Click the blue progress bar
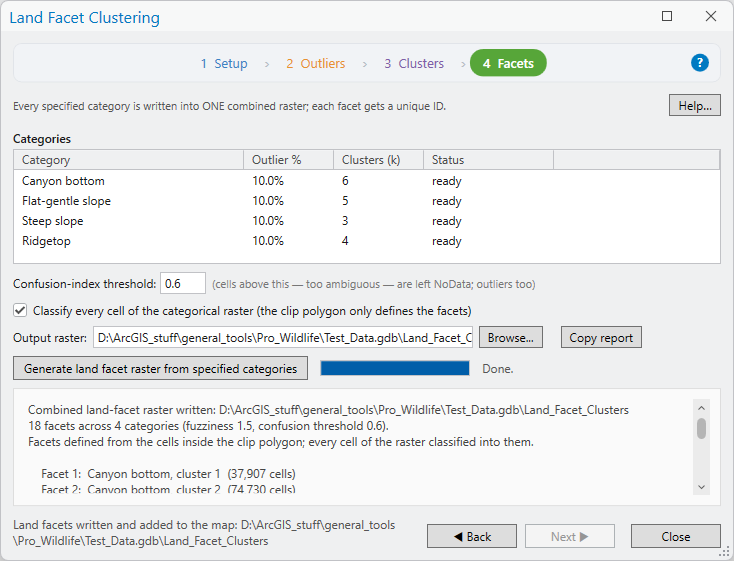Screen dimensions: 734x561 [395, 369]
